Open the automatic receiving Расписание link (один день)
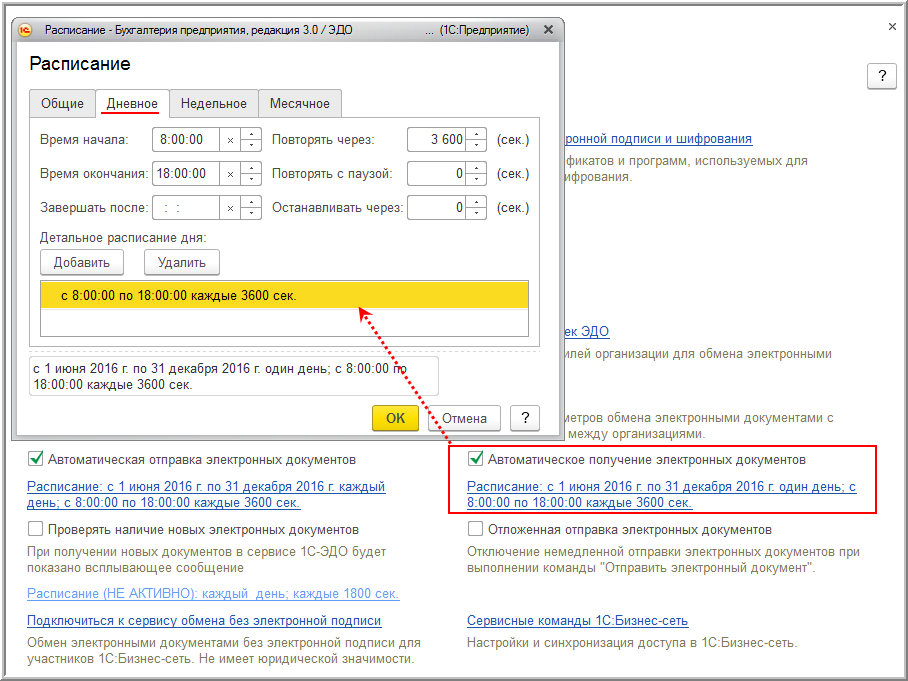 pos(661,495)
